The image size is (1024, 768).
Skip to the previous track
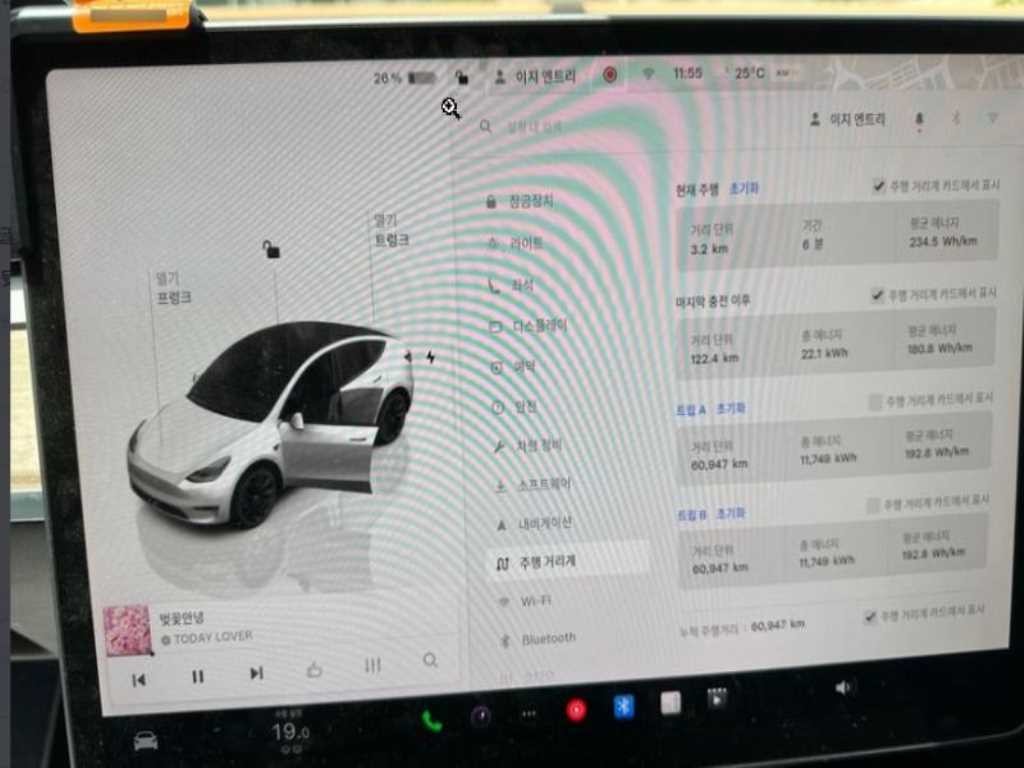pyautogui.click(x=138, y=680)
